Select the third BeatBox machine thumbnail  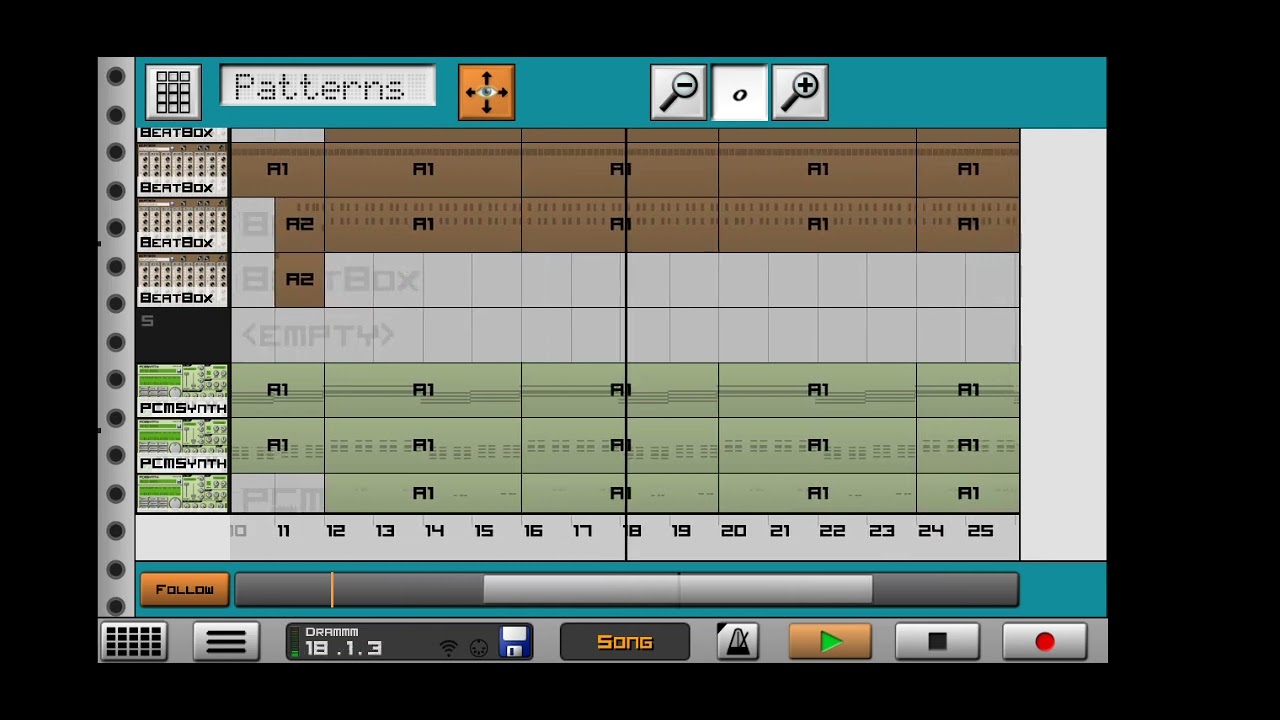tap(182, 224)
